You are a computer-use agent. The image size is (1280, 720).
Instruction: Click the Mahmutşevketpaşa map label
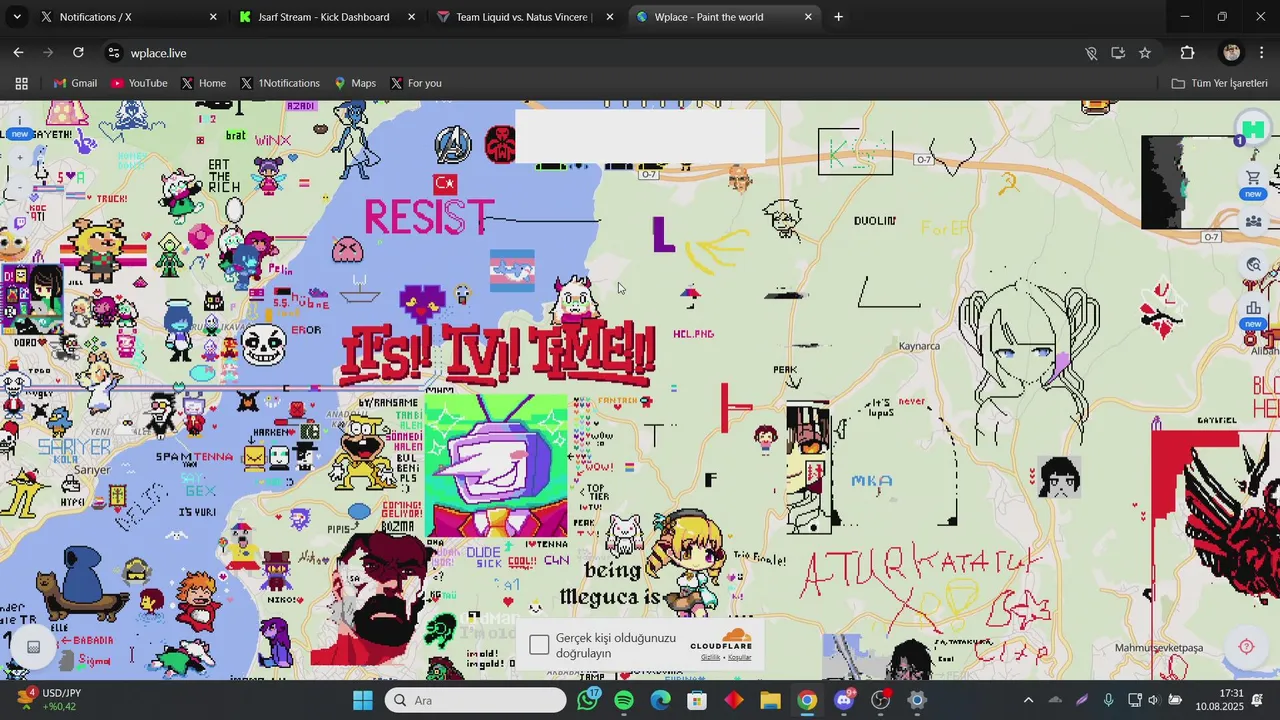pyautogui.click(x=1159, y=648)
